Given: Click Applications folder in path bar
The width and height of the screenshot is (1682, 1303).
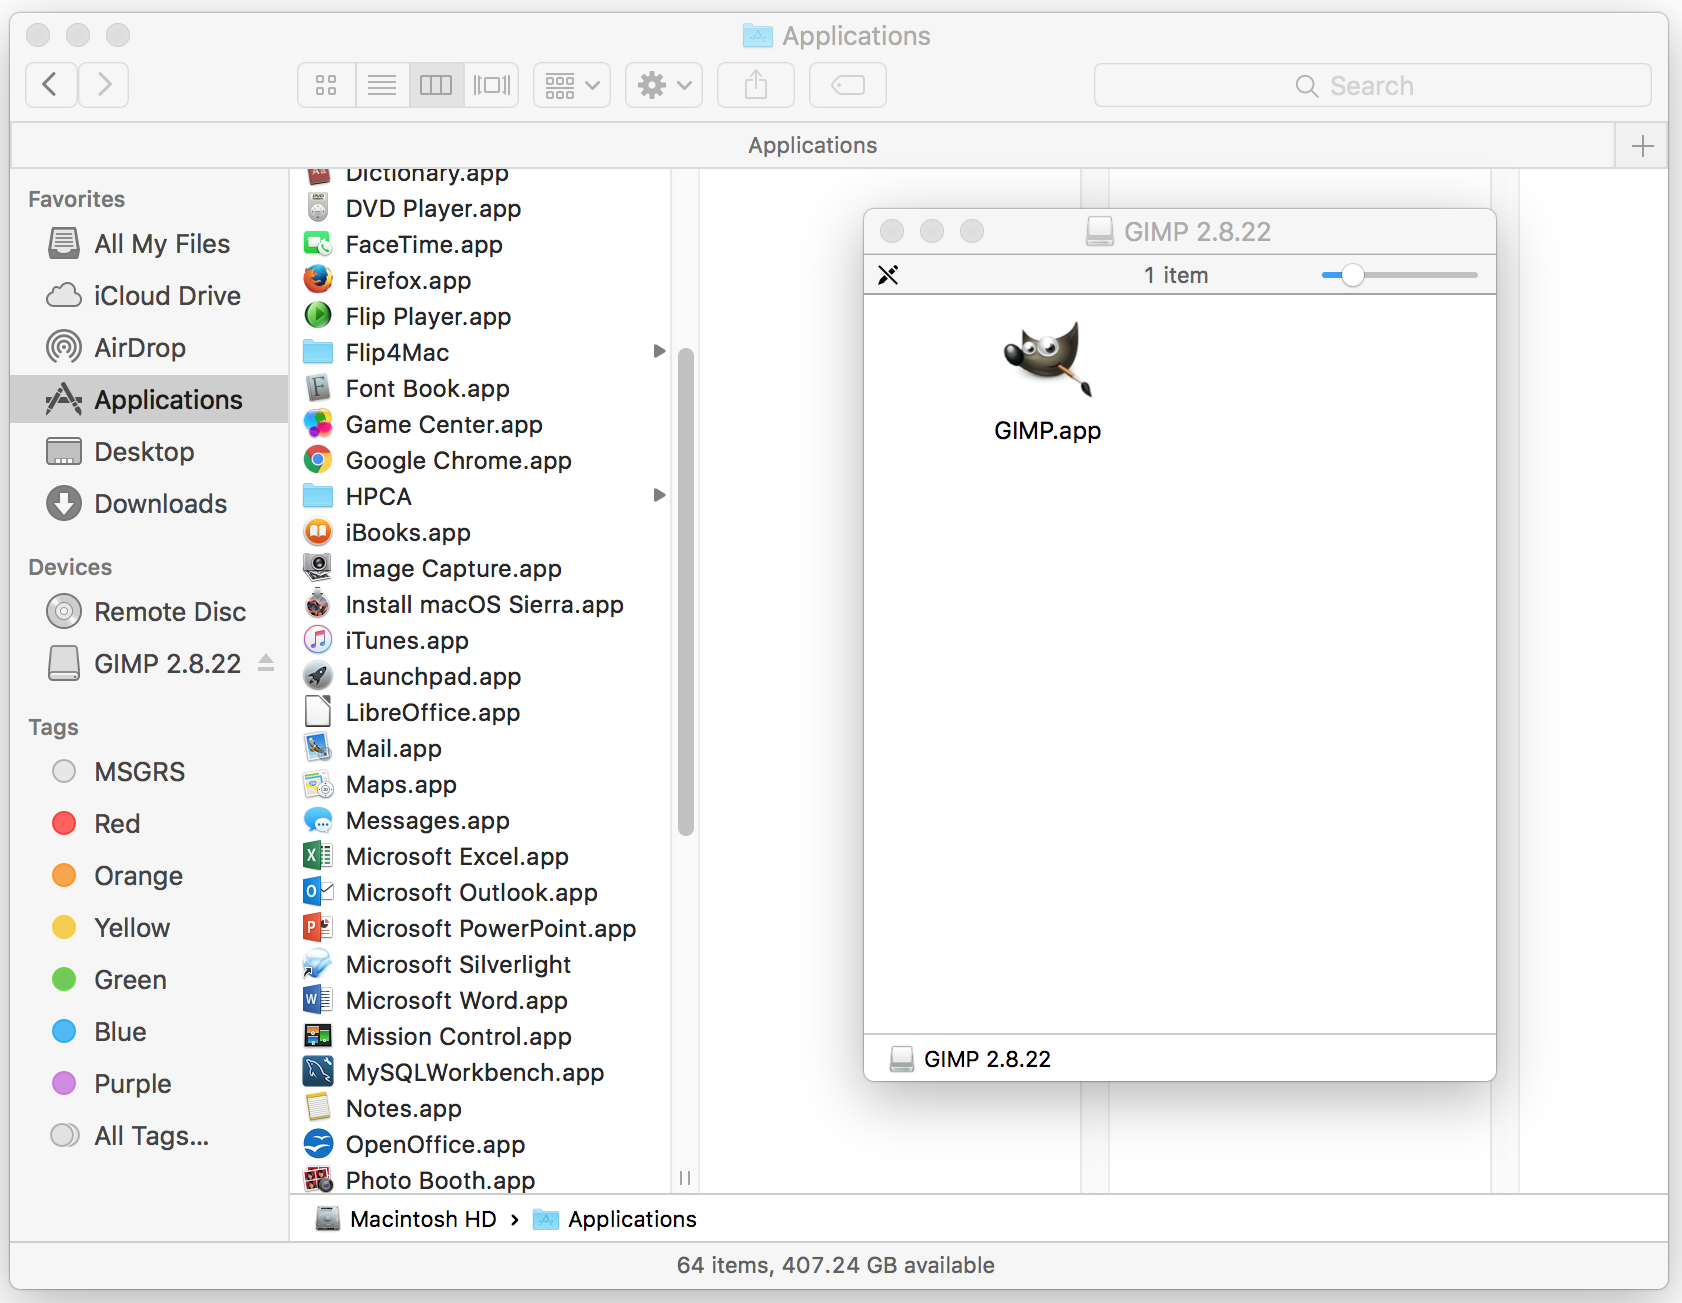Looking at the screenshot, I should [x=615, y=1219].
